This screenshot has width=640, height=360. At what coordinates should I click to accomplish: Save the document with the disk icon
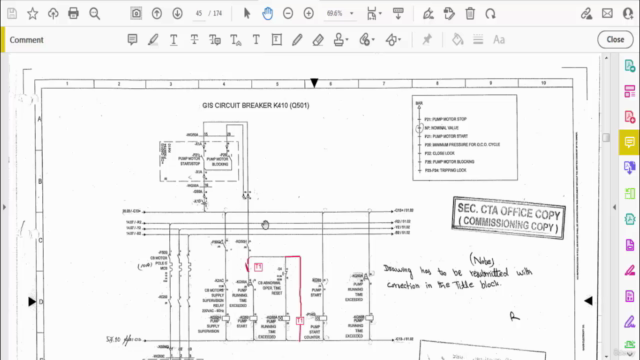point(12,13)
